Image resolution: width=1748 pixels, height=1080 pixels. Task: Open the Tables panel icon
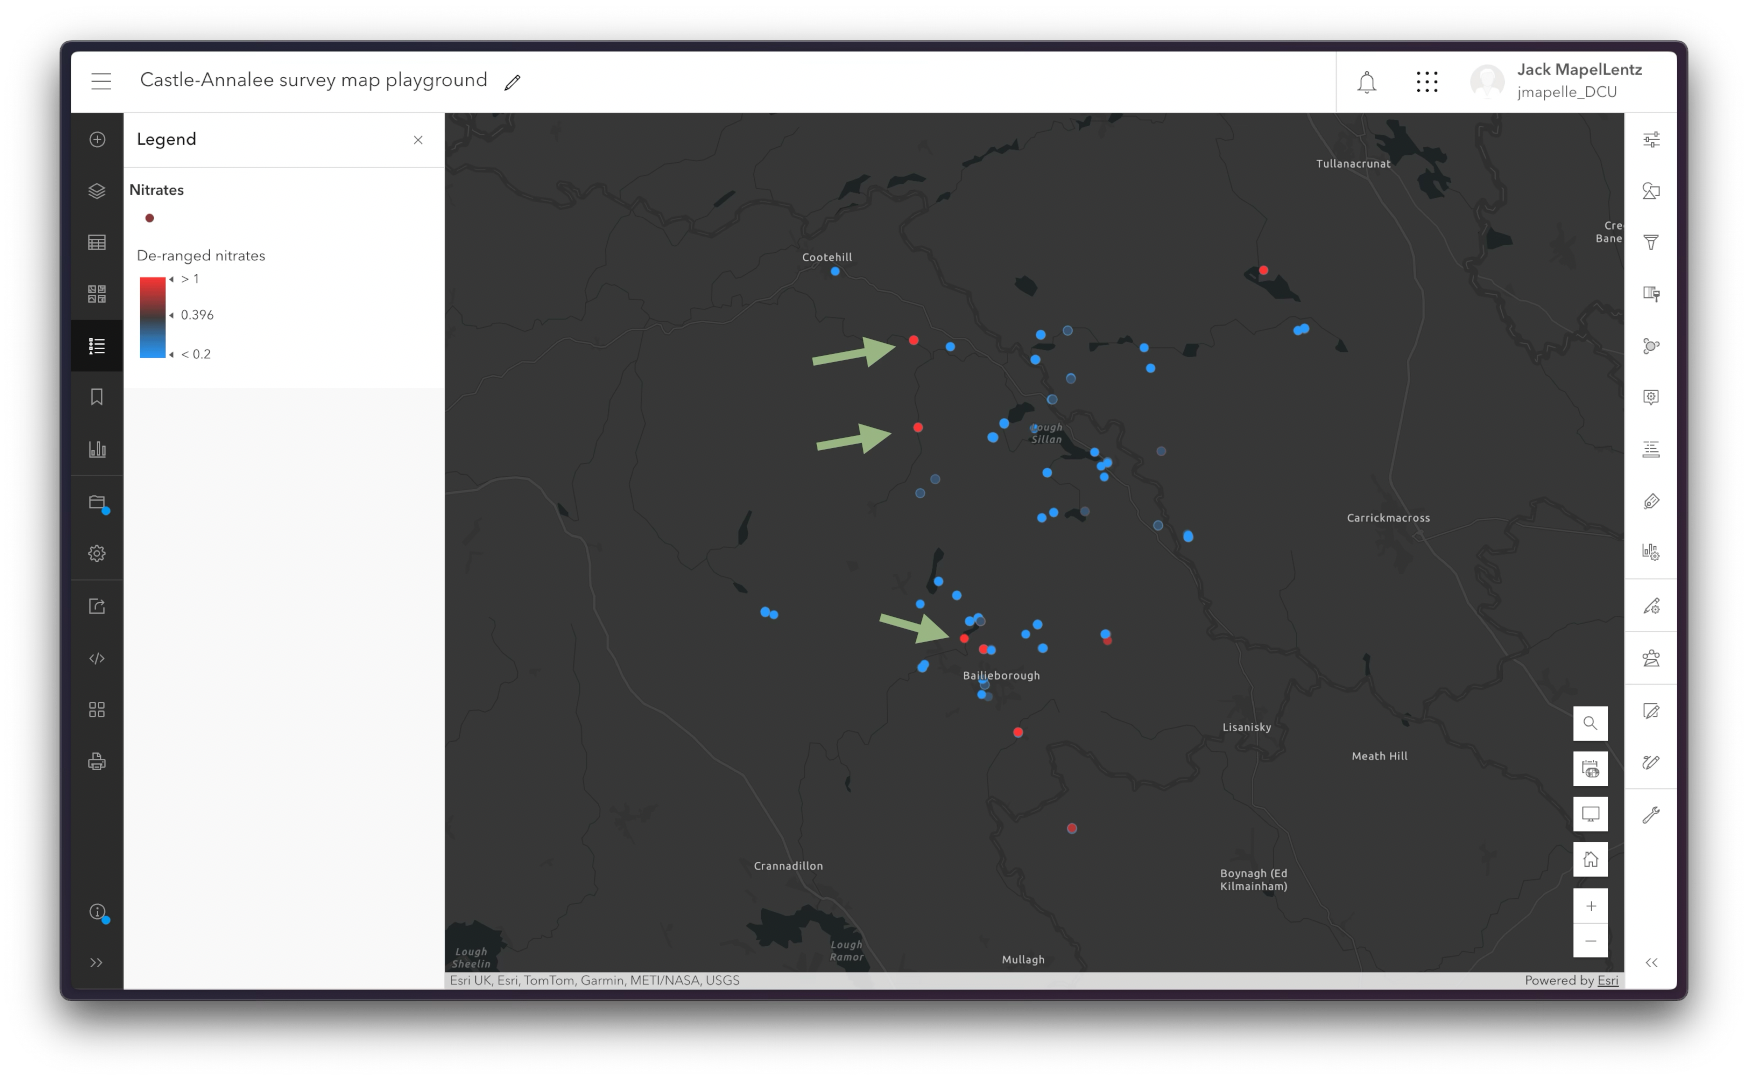click(97, 243)
